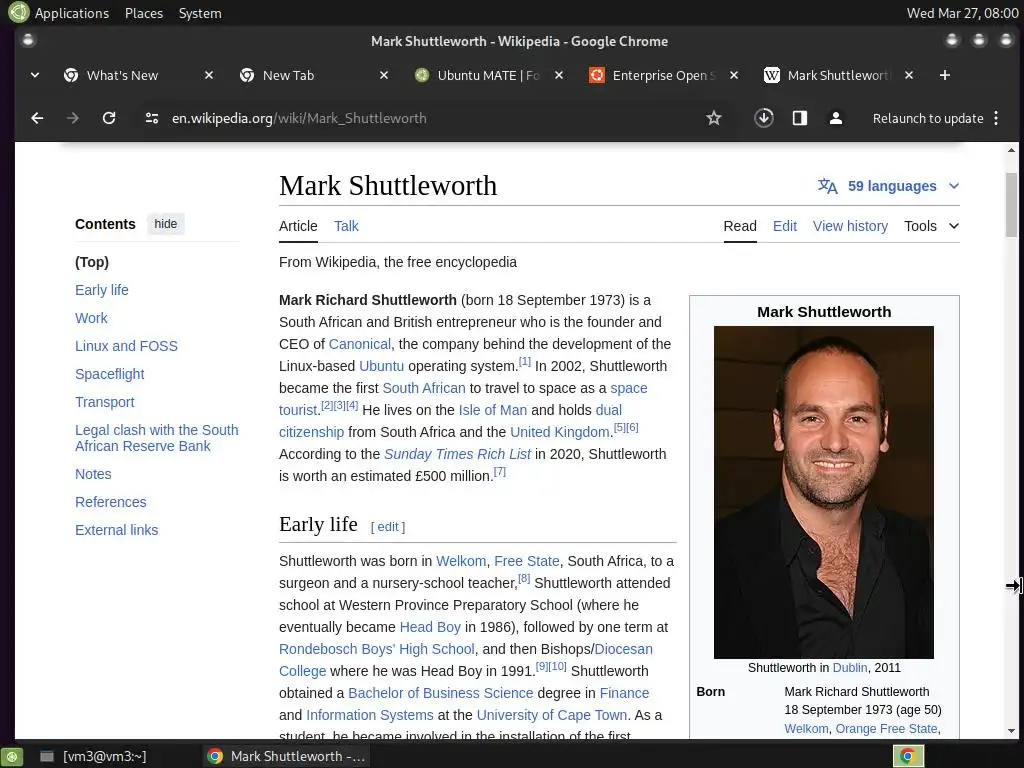This screenshot has width=1024, height=768.
Task: Expand the Tools dropdown menu
Action: (x=931, y=226)
